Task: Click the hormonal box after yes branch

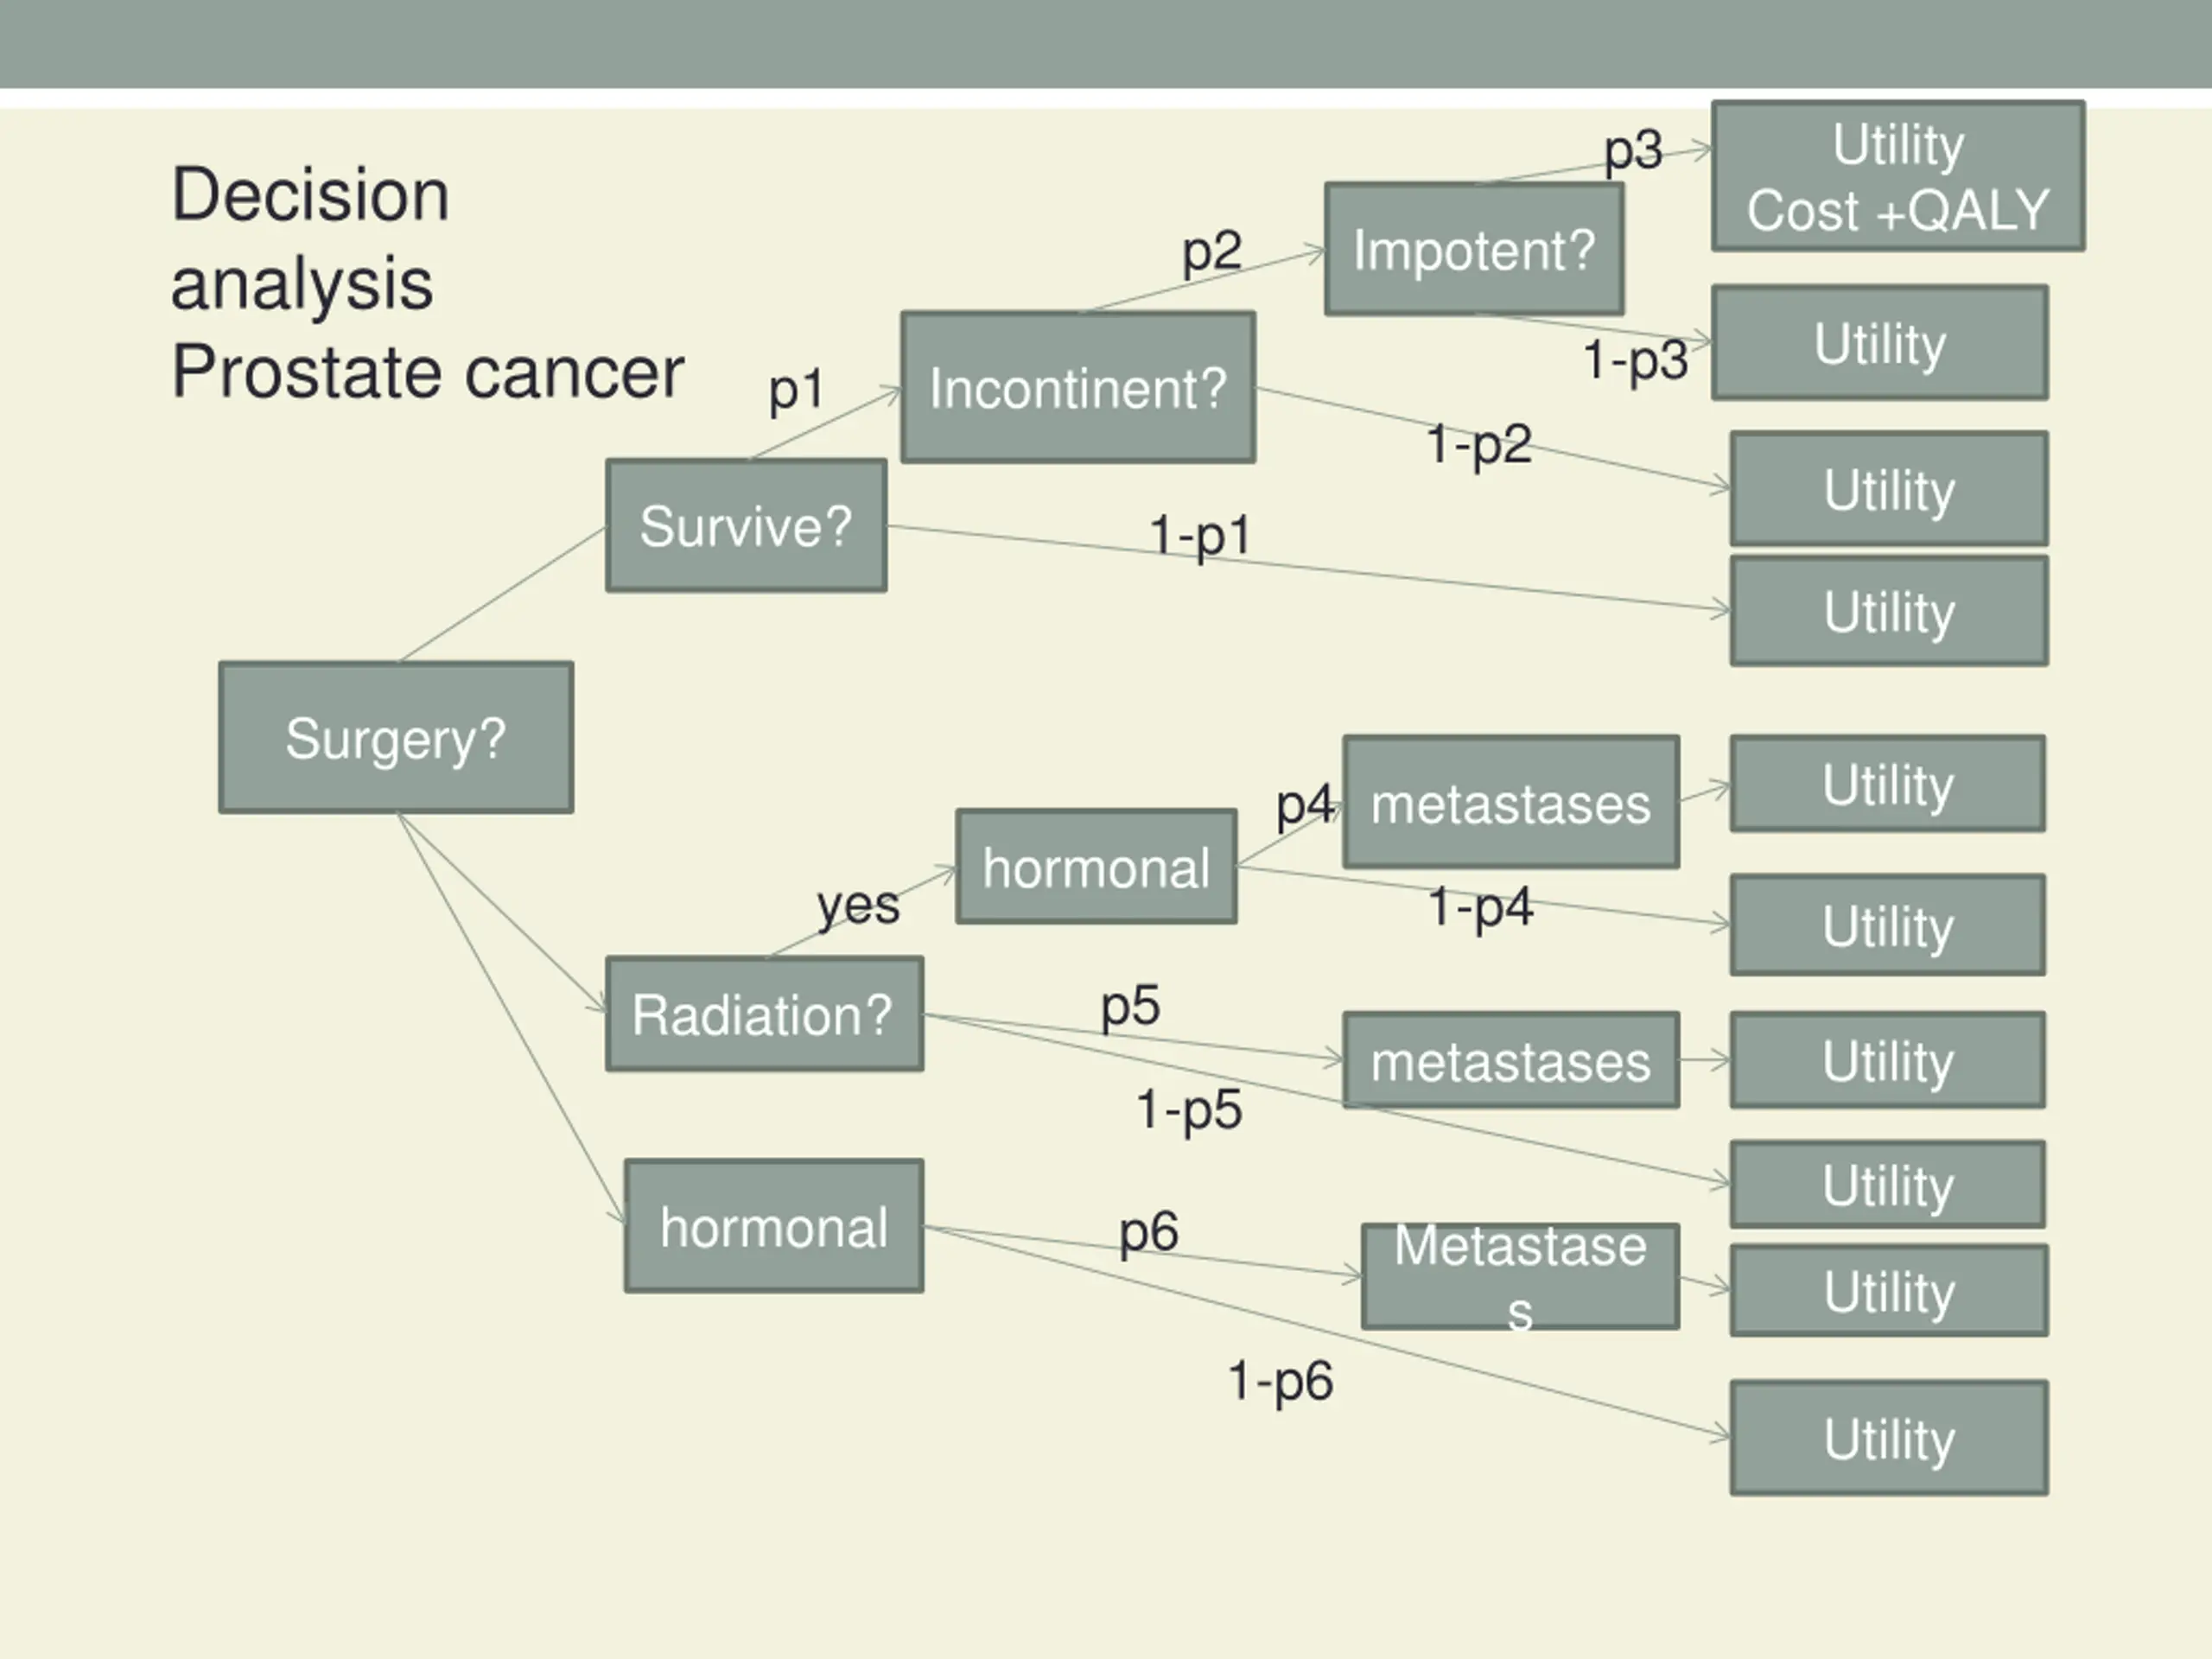Action: [1096, 866]
